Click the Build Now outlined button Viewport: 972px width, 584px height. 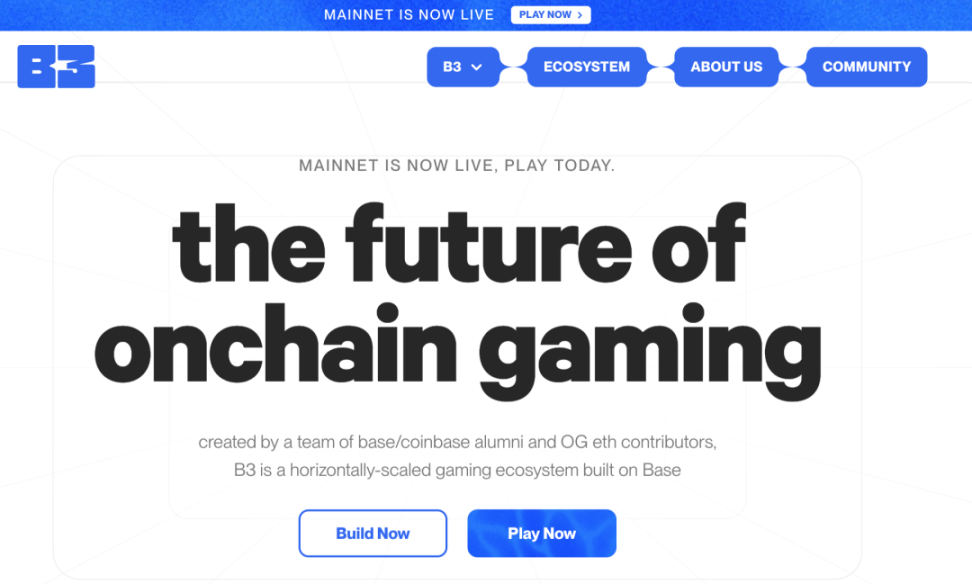[x=372, y=533]
